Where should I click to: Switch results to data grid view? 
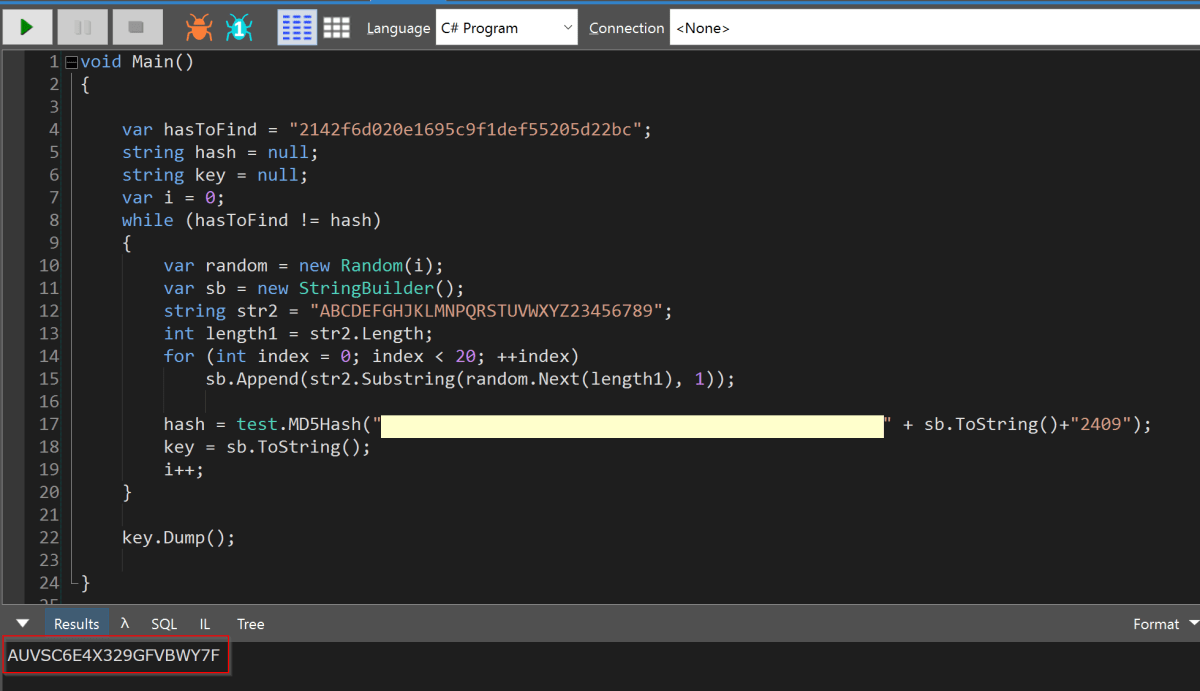point(337,27)
